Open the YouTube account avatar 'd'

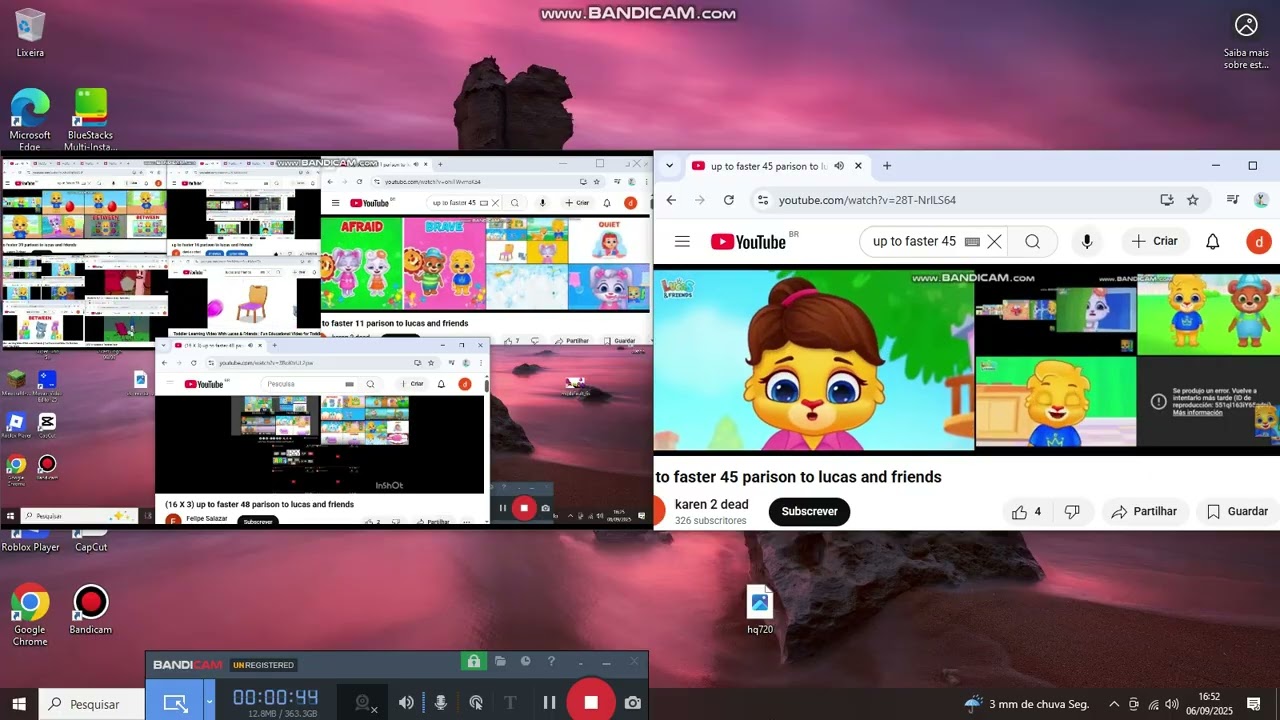click(1258, 241)
